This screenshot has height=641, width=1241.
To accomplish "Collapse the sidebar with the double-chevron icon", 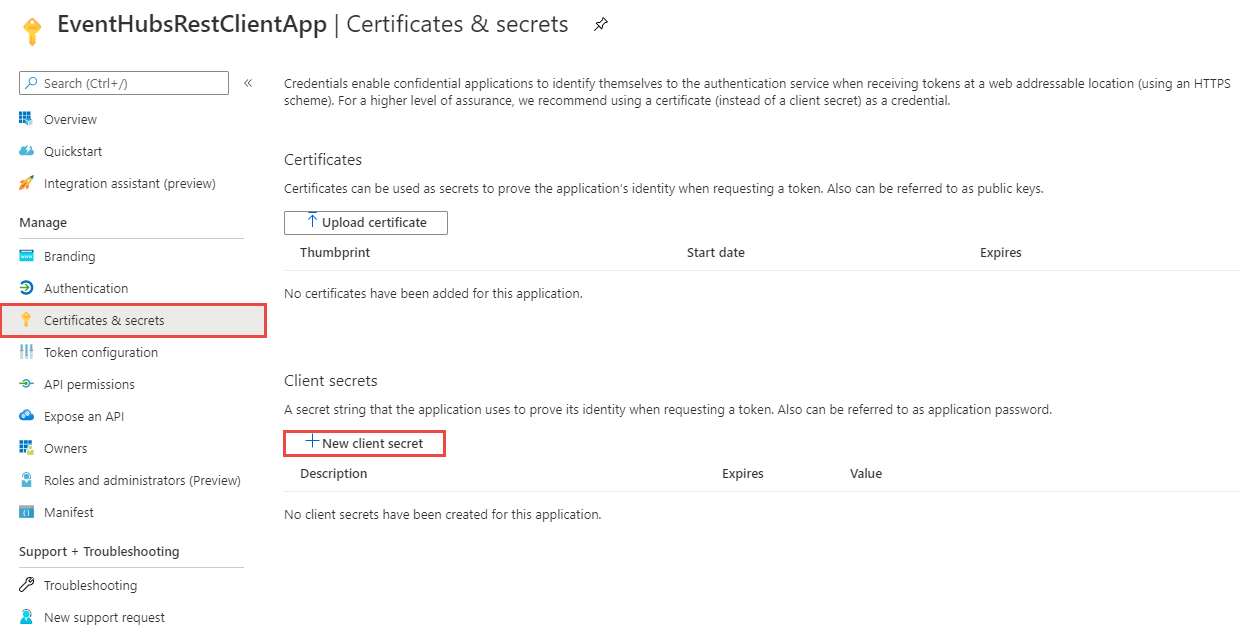I will pos(248,83).
